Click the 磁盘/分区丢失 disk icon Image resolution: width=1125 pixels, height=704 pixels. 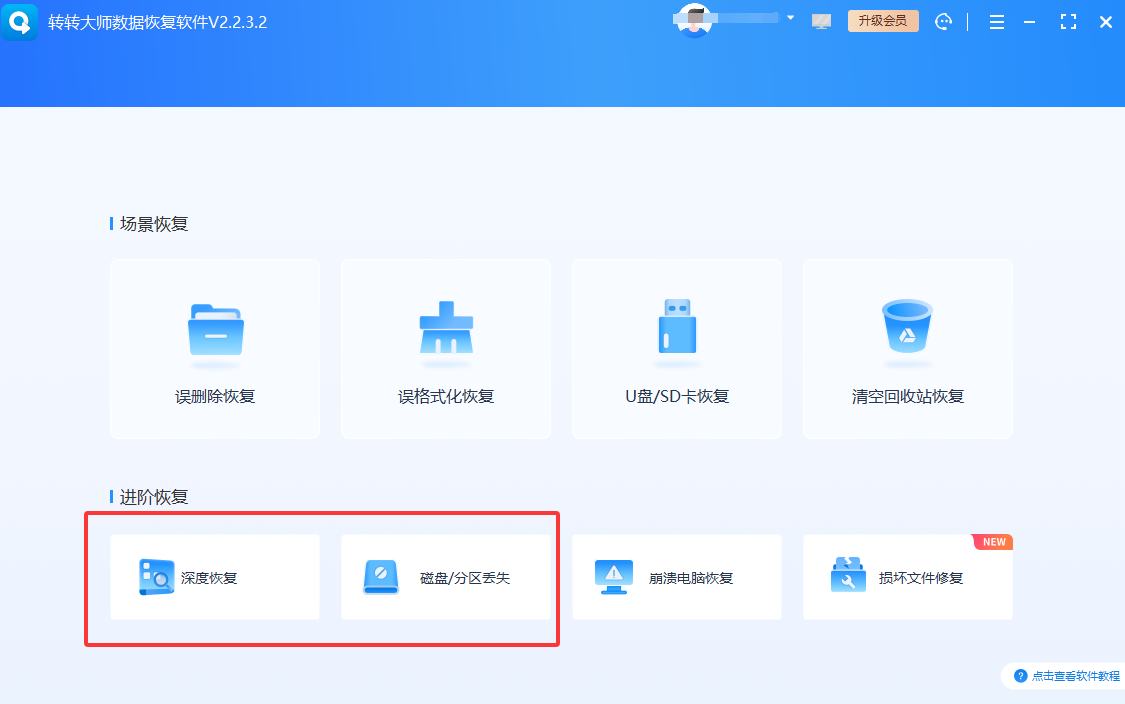[x=381, y=577]
